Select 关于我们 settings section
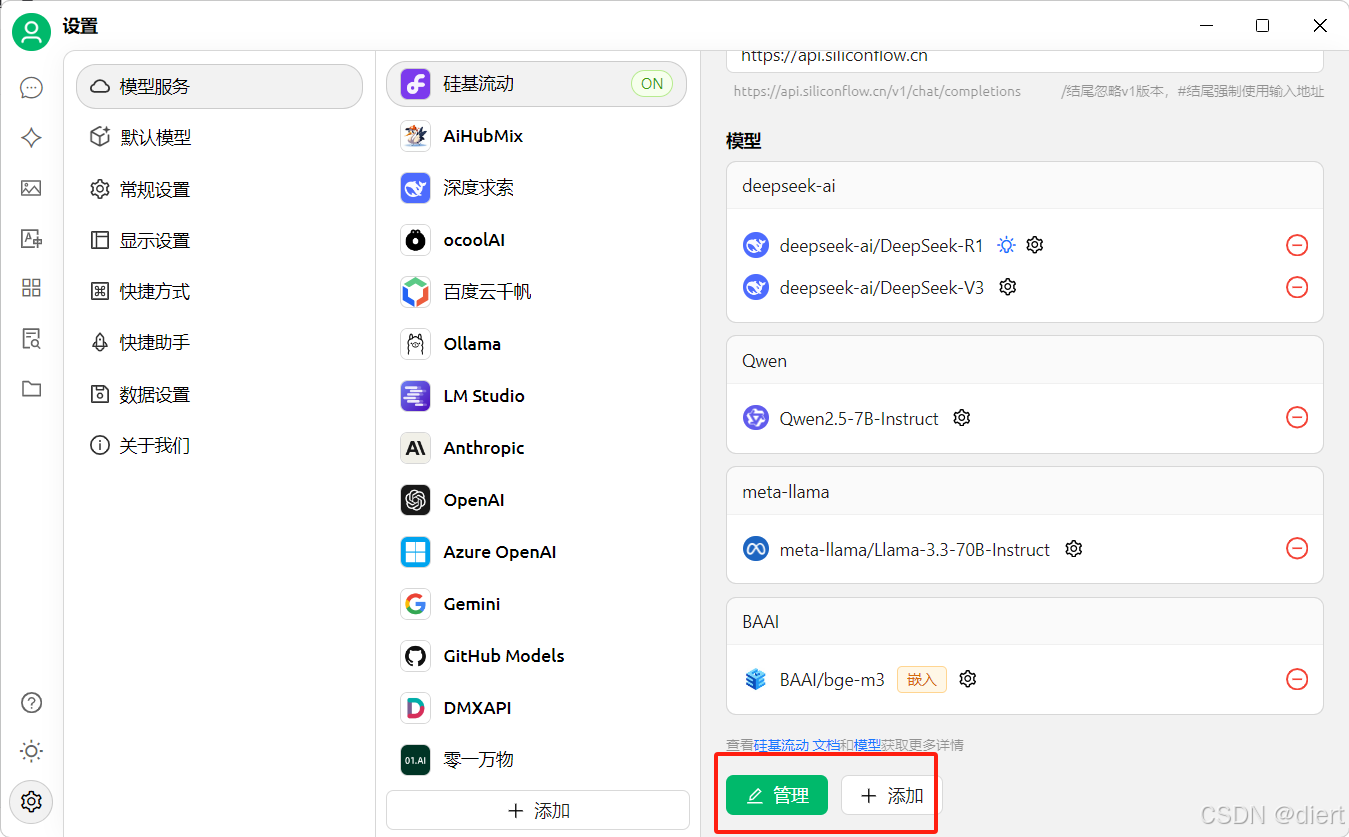Viewport: 1349px width, 837px height. pyautogui.click(x=219, y=445)
